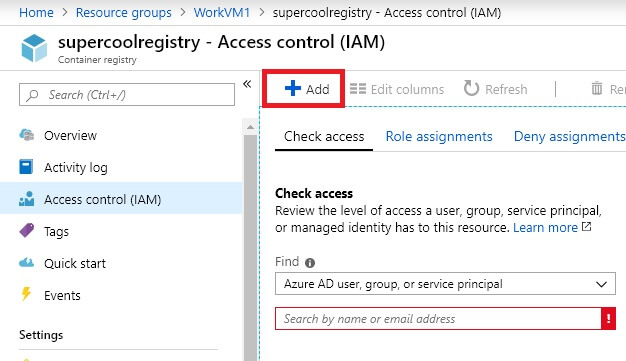
Task: Click the container registry cube icon
Action: click(34, 48)
